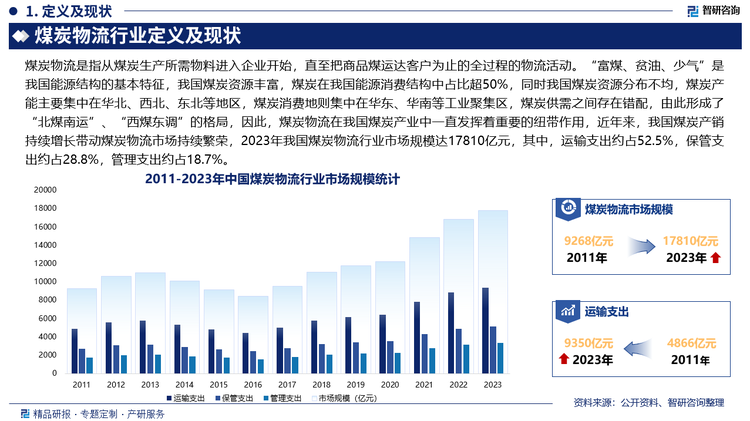This screenshot has height=421, width=750.
Task: Click the chart title 2011-2023年中国煤炭物流行业市场规模统计
Action: pos(272,179)
